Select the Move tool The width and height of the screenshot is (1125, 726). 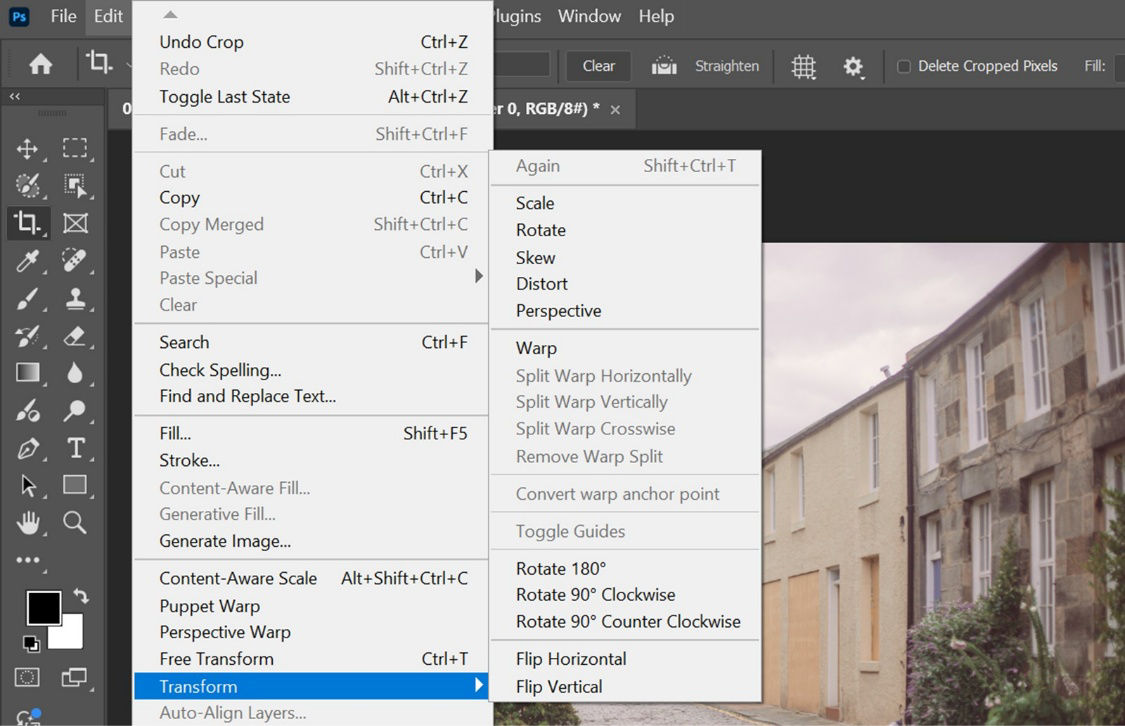click(x=28, y=148)
